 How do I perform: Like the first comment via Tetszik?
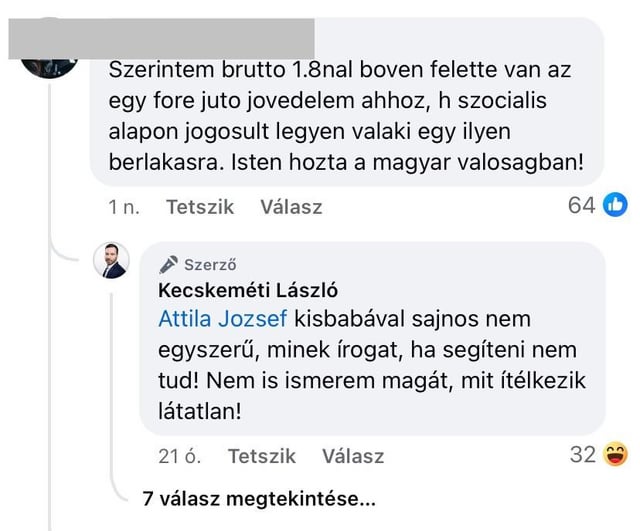[200, 207]
